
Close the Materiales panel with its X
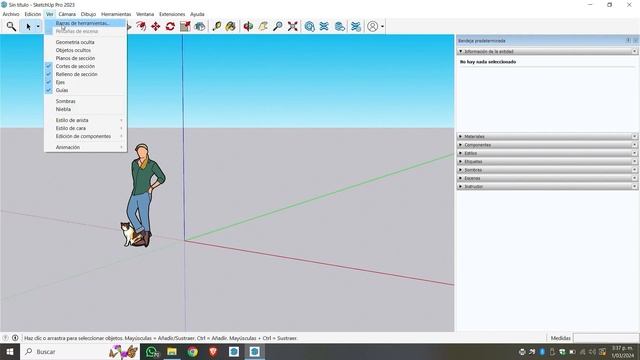click(635, 137)
